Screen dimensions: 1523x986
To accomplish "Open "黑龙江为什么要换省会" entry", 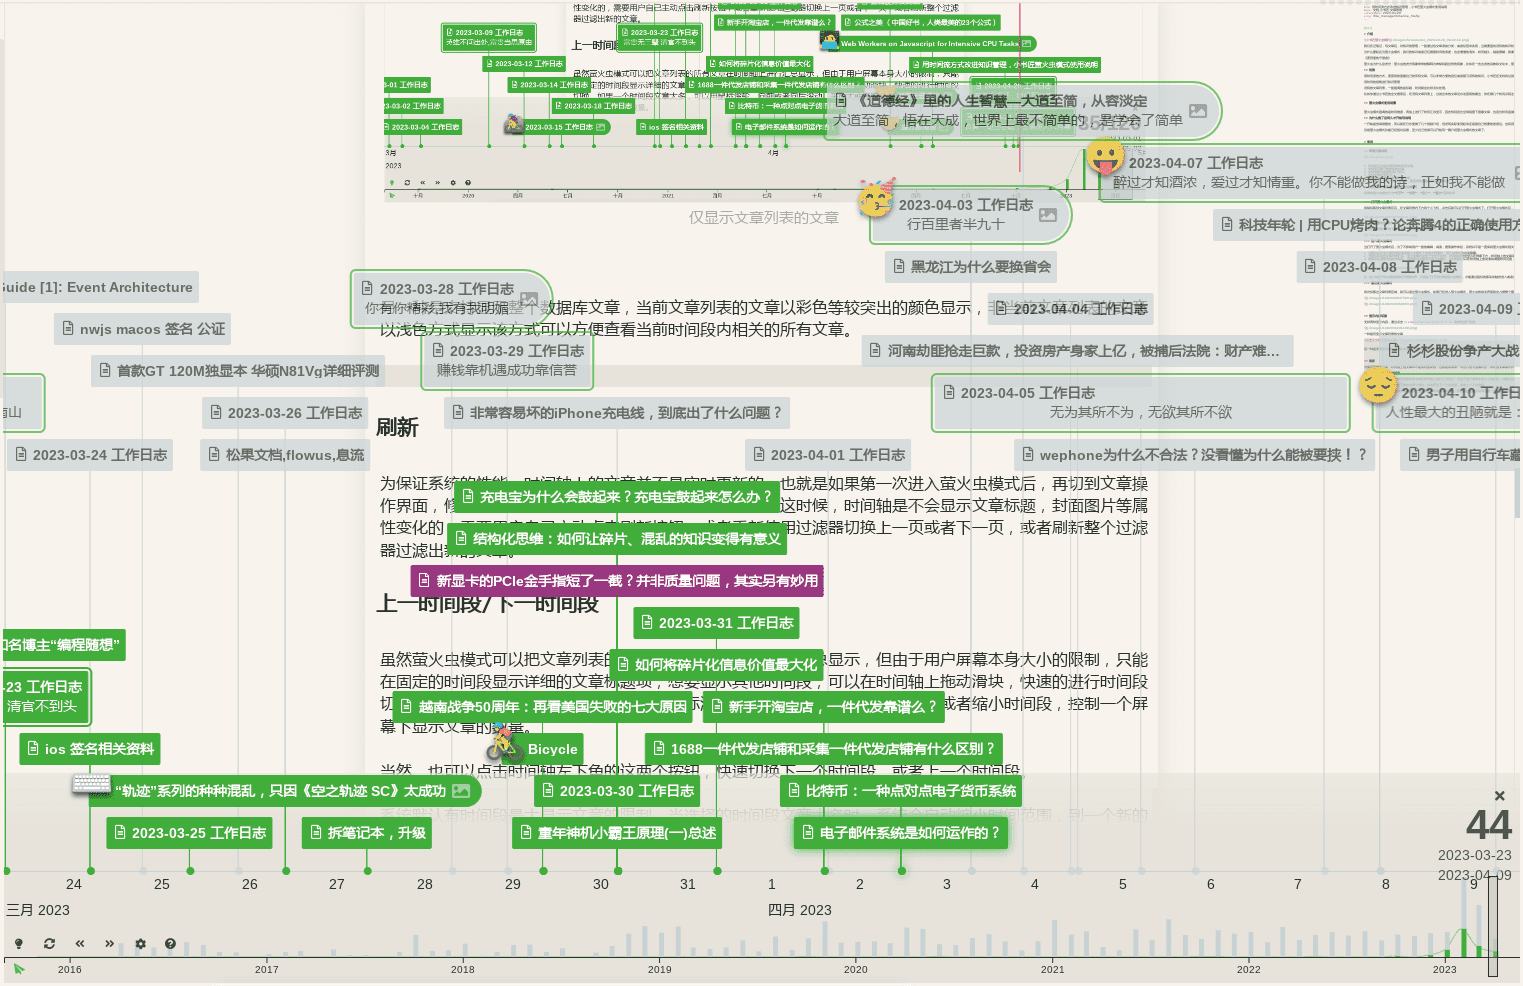I will (971, 267).
